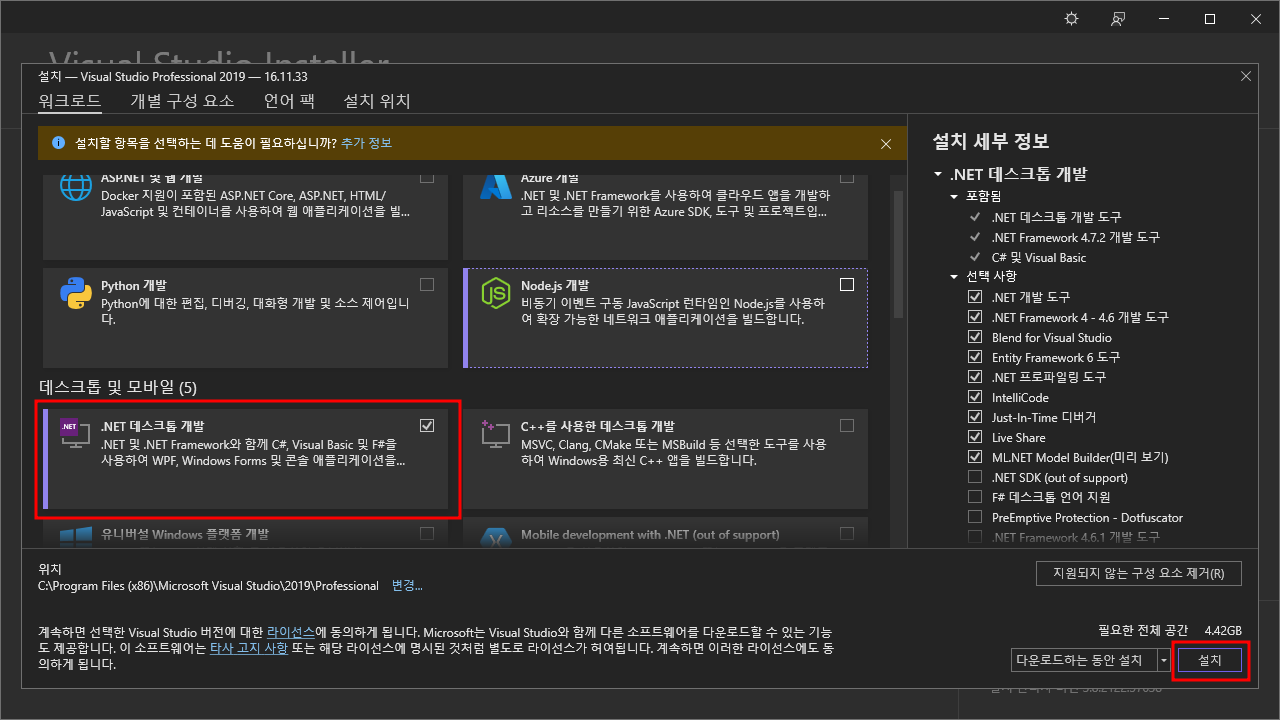1280x720 pixels.
Task: Switch to the 개별 구성 요소 tab
Action: [x=182, y=101]
